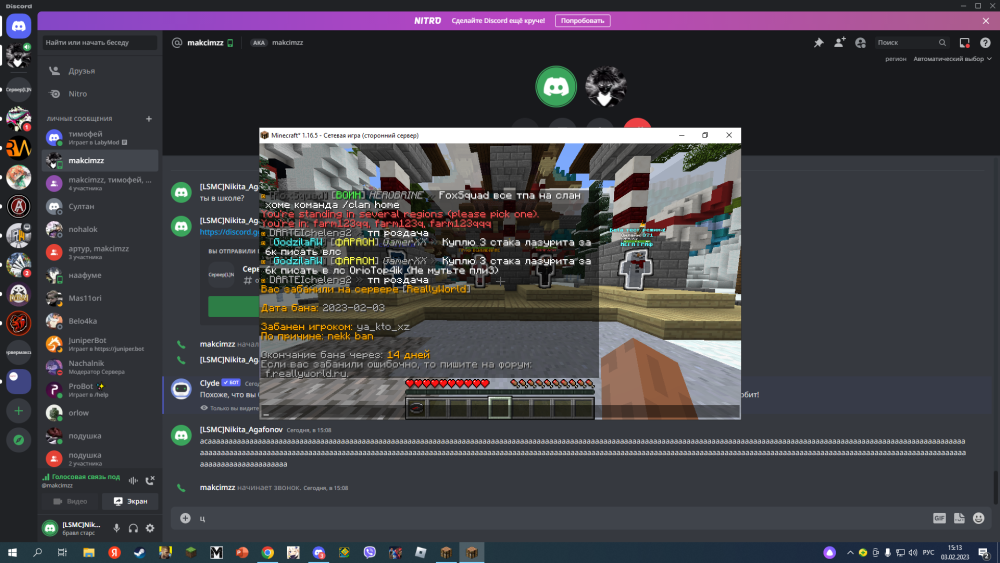Close the Nitro promotion banner
Image resolution: width=1000 pixels, height=563 pixels.
pos(985,20)
